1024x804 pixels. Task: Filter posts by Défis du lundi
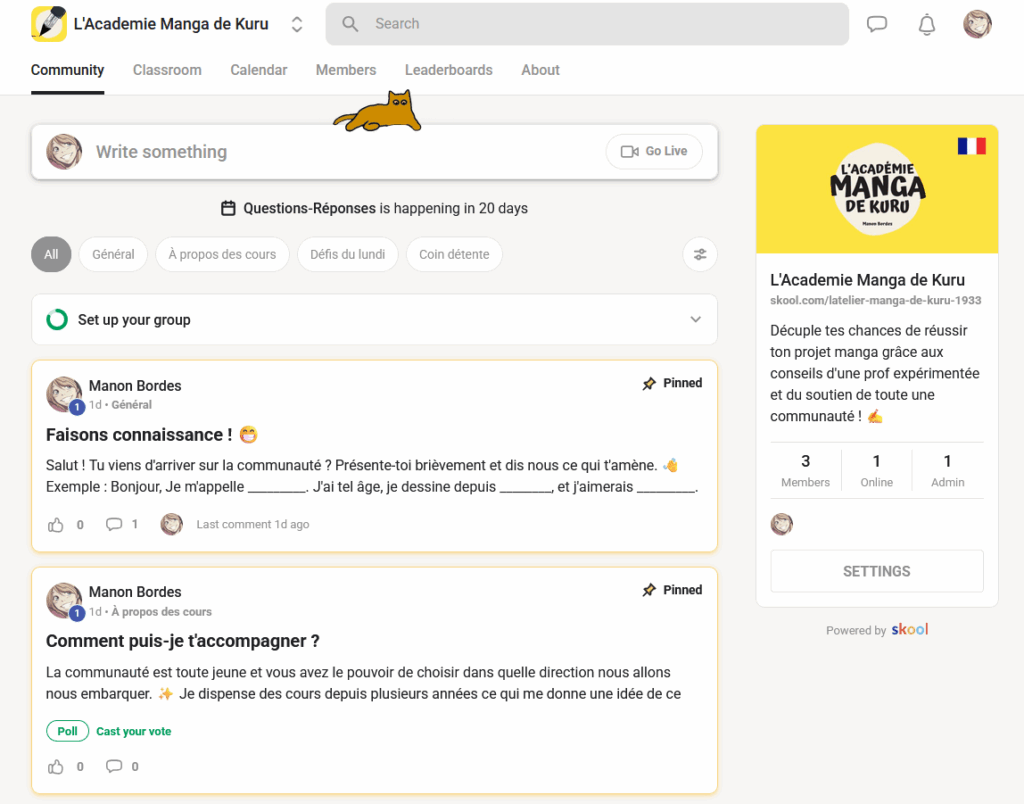coord(347,254)
